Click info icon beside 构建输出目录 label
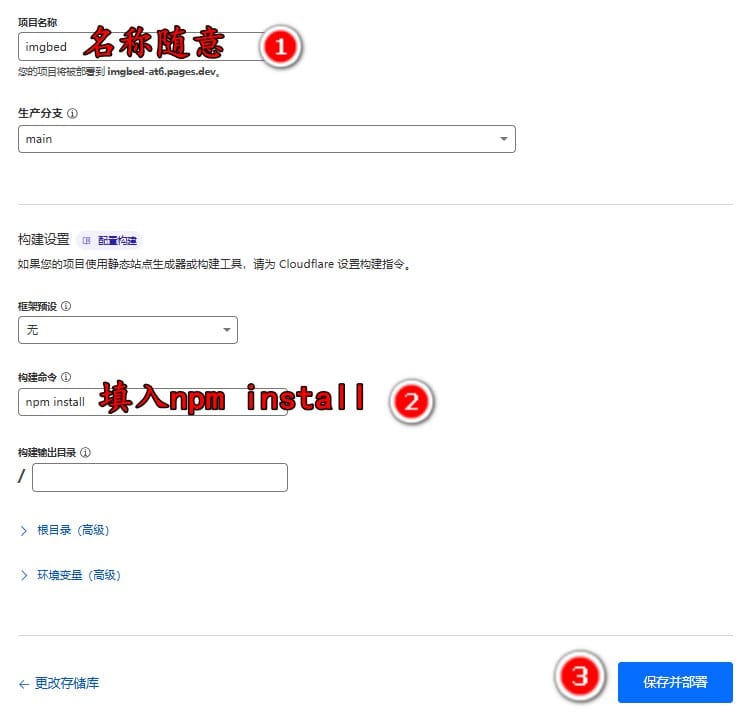Viewport: 747px width, 713px height. click(85, 452)
